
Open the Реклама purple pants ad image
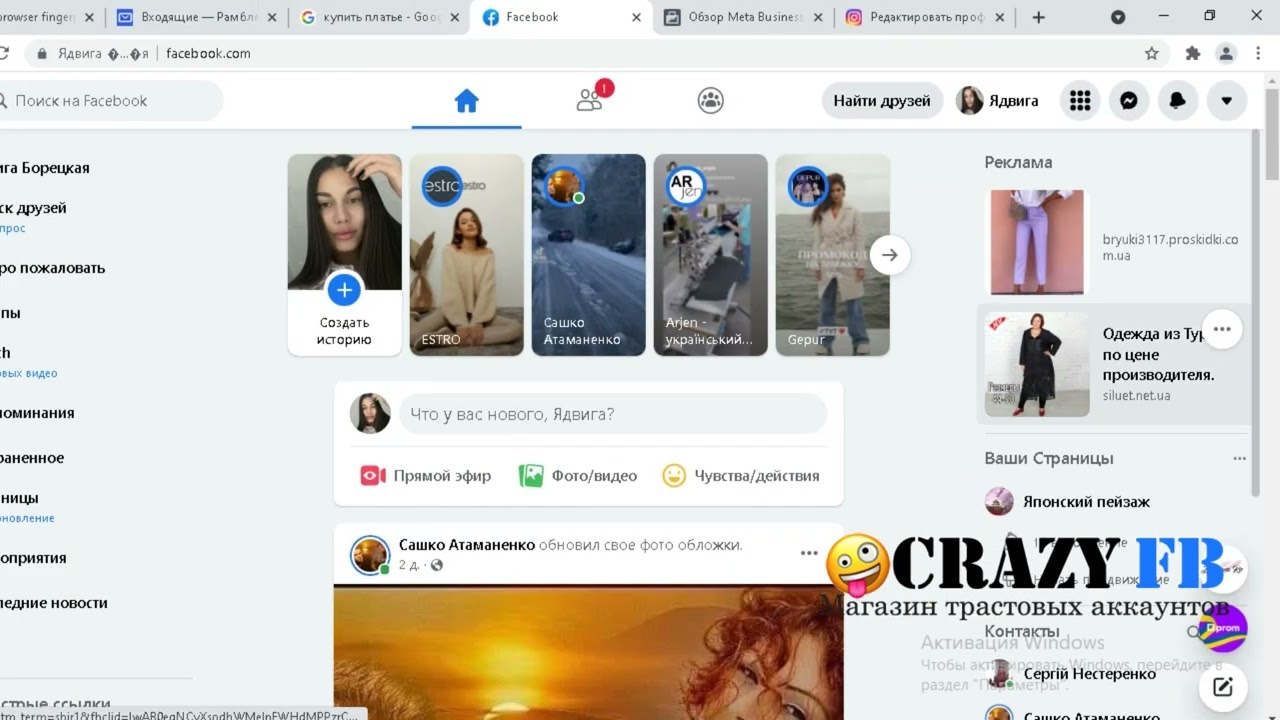[1037, 242]
